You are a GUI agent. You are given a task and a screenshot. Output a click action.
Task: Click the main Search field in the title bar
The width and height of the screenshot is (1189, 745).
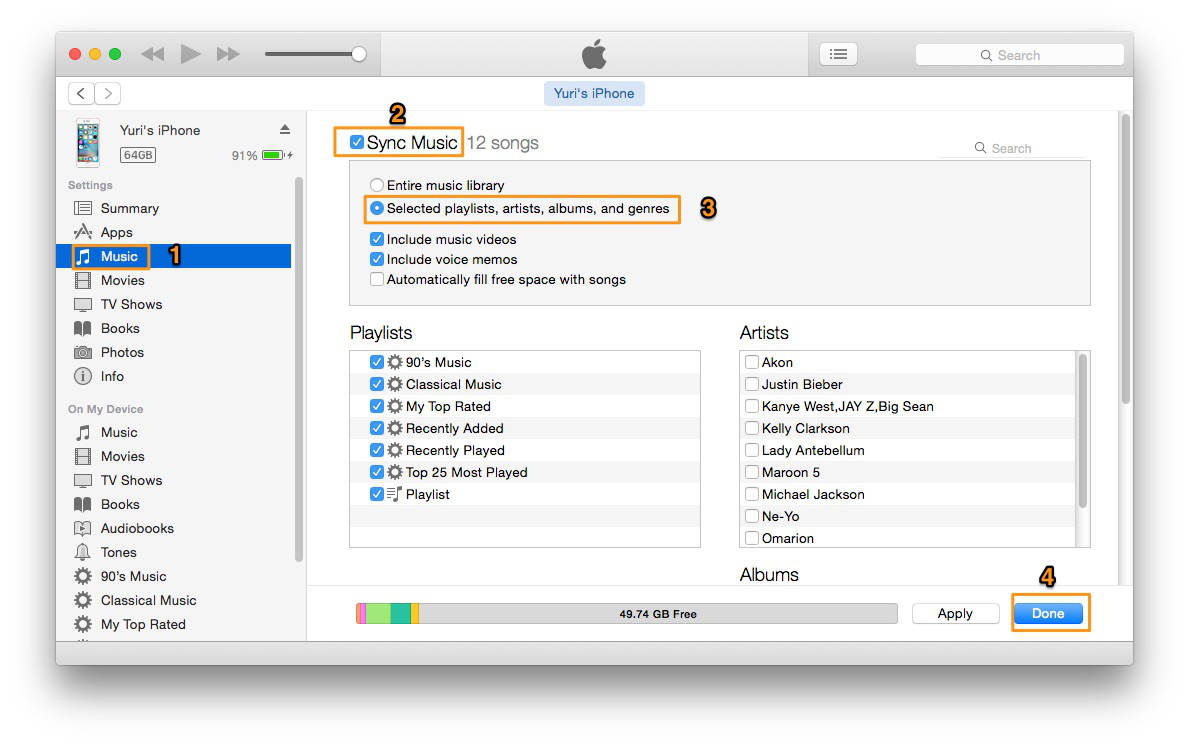[x=1019, y=55]
